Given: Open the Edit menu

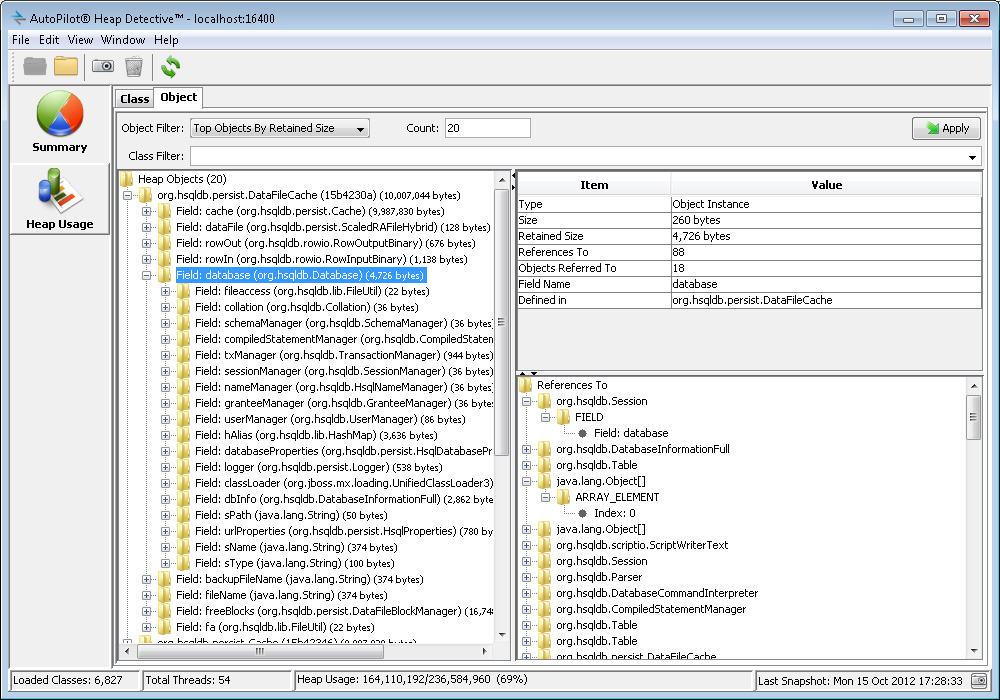Looking at the screenshot, I should 49,40.
